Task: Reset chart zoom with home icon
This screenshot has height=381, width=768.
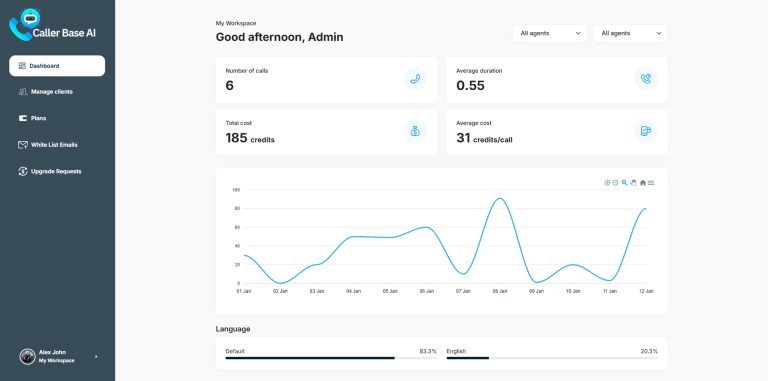Action: pyautogui.click(x=643, y=183)
